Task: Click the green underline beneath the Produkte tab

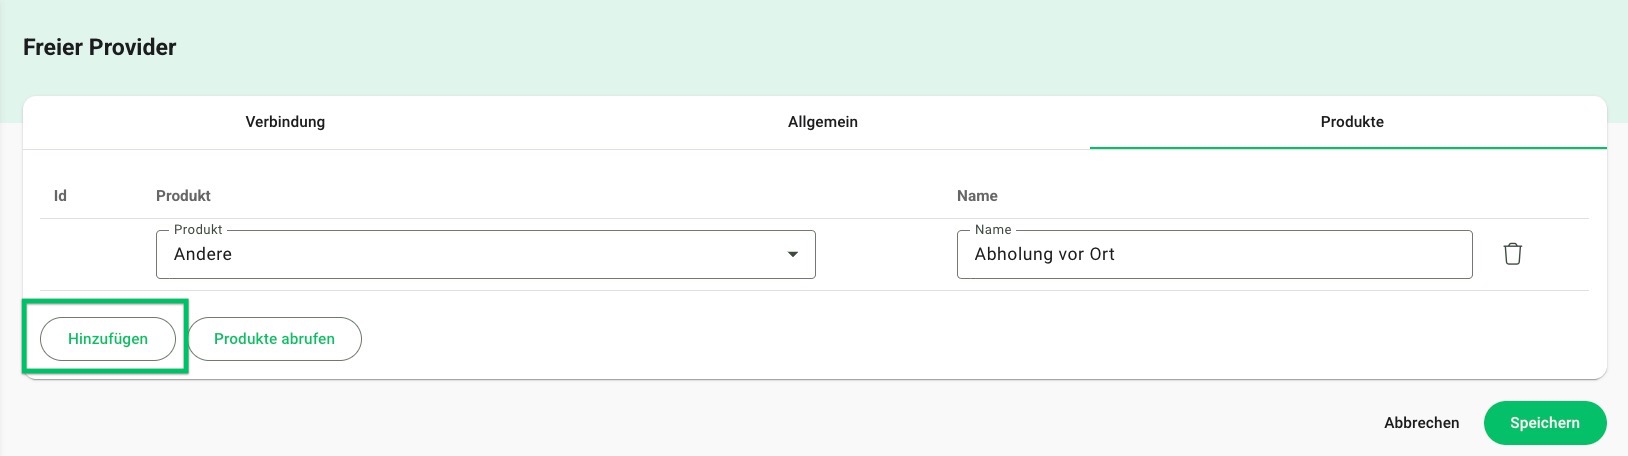Action: click(1347, 148)
